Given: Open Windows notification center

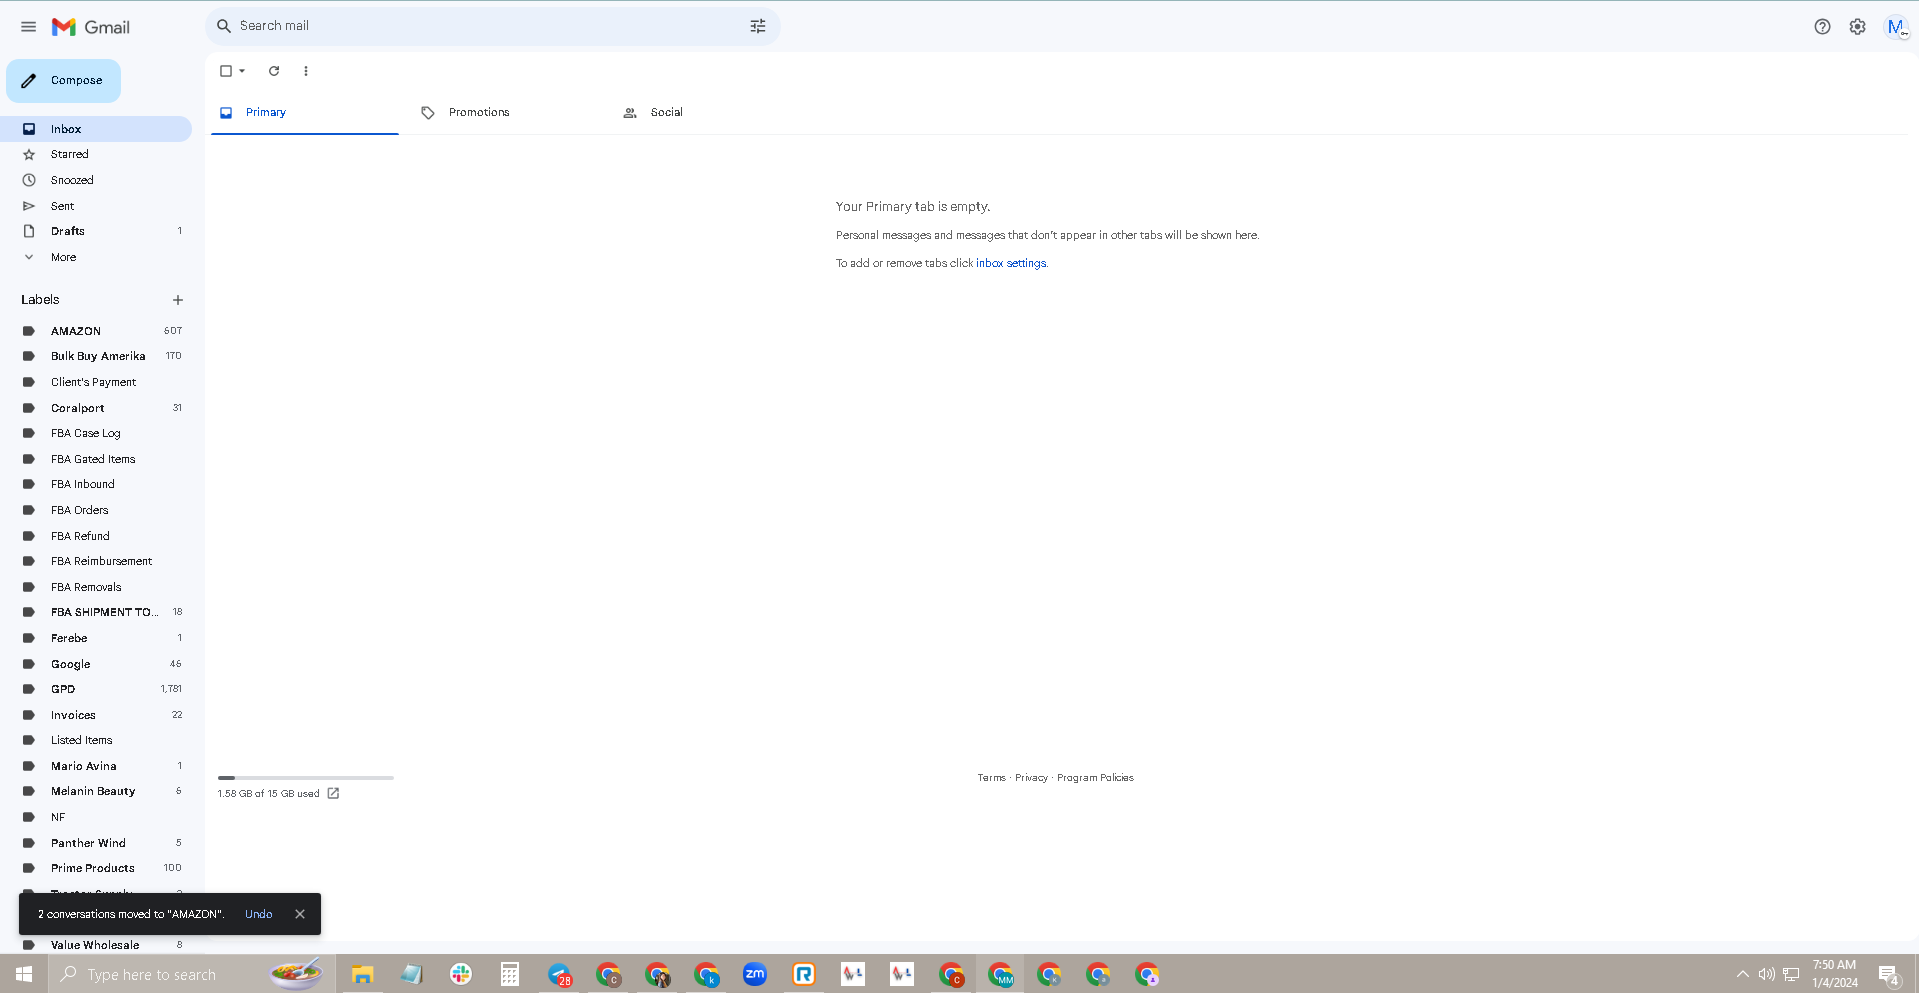Looking at the screenshot, I should click(x=1889, y=974).
